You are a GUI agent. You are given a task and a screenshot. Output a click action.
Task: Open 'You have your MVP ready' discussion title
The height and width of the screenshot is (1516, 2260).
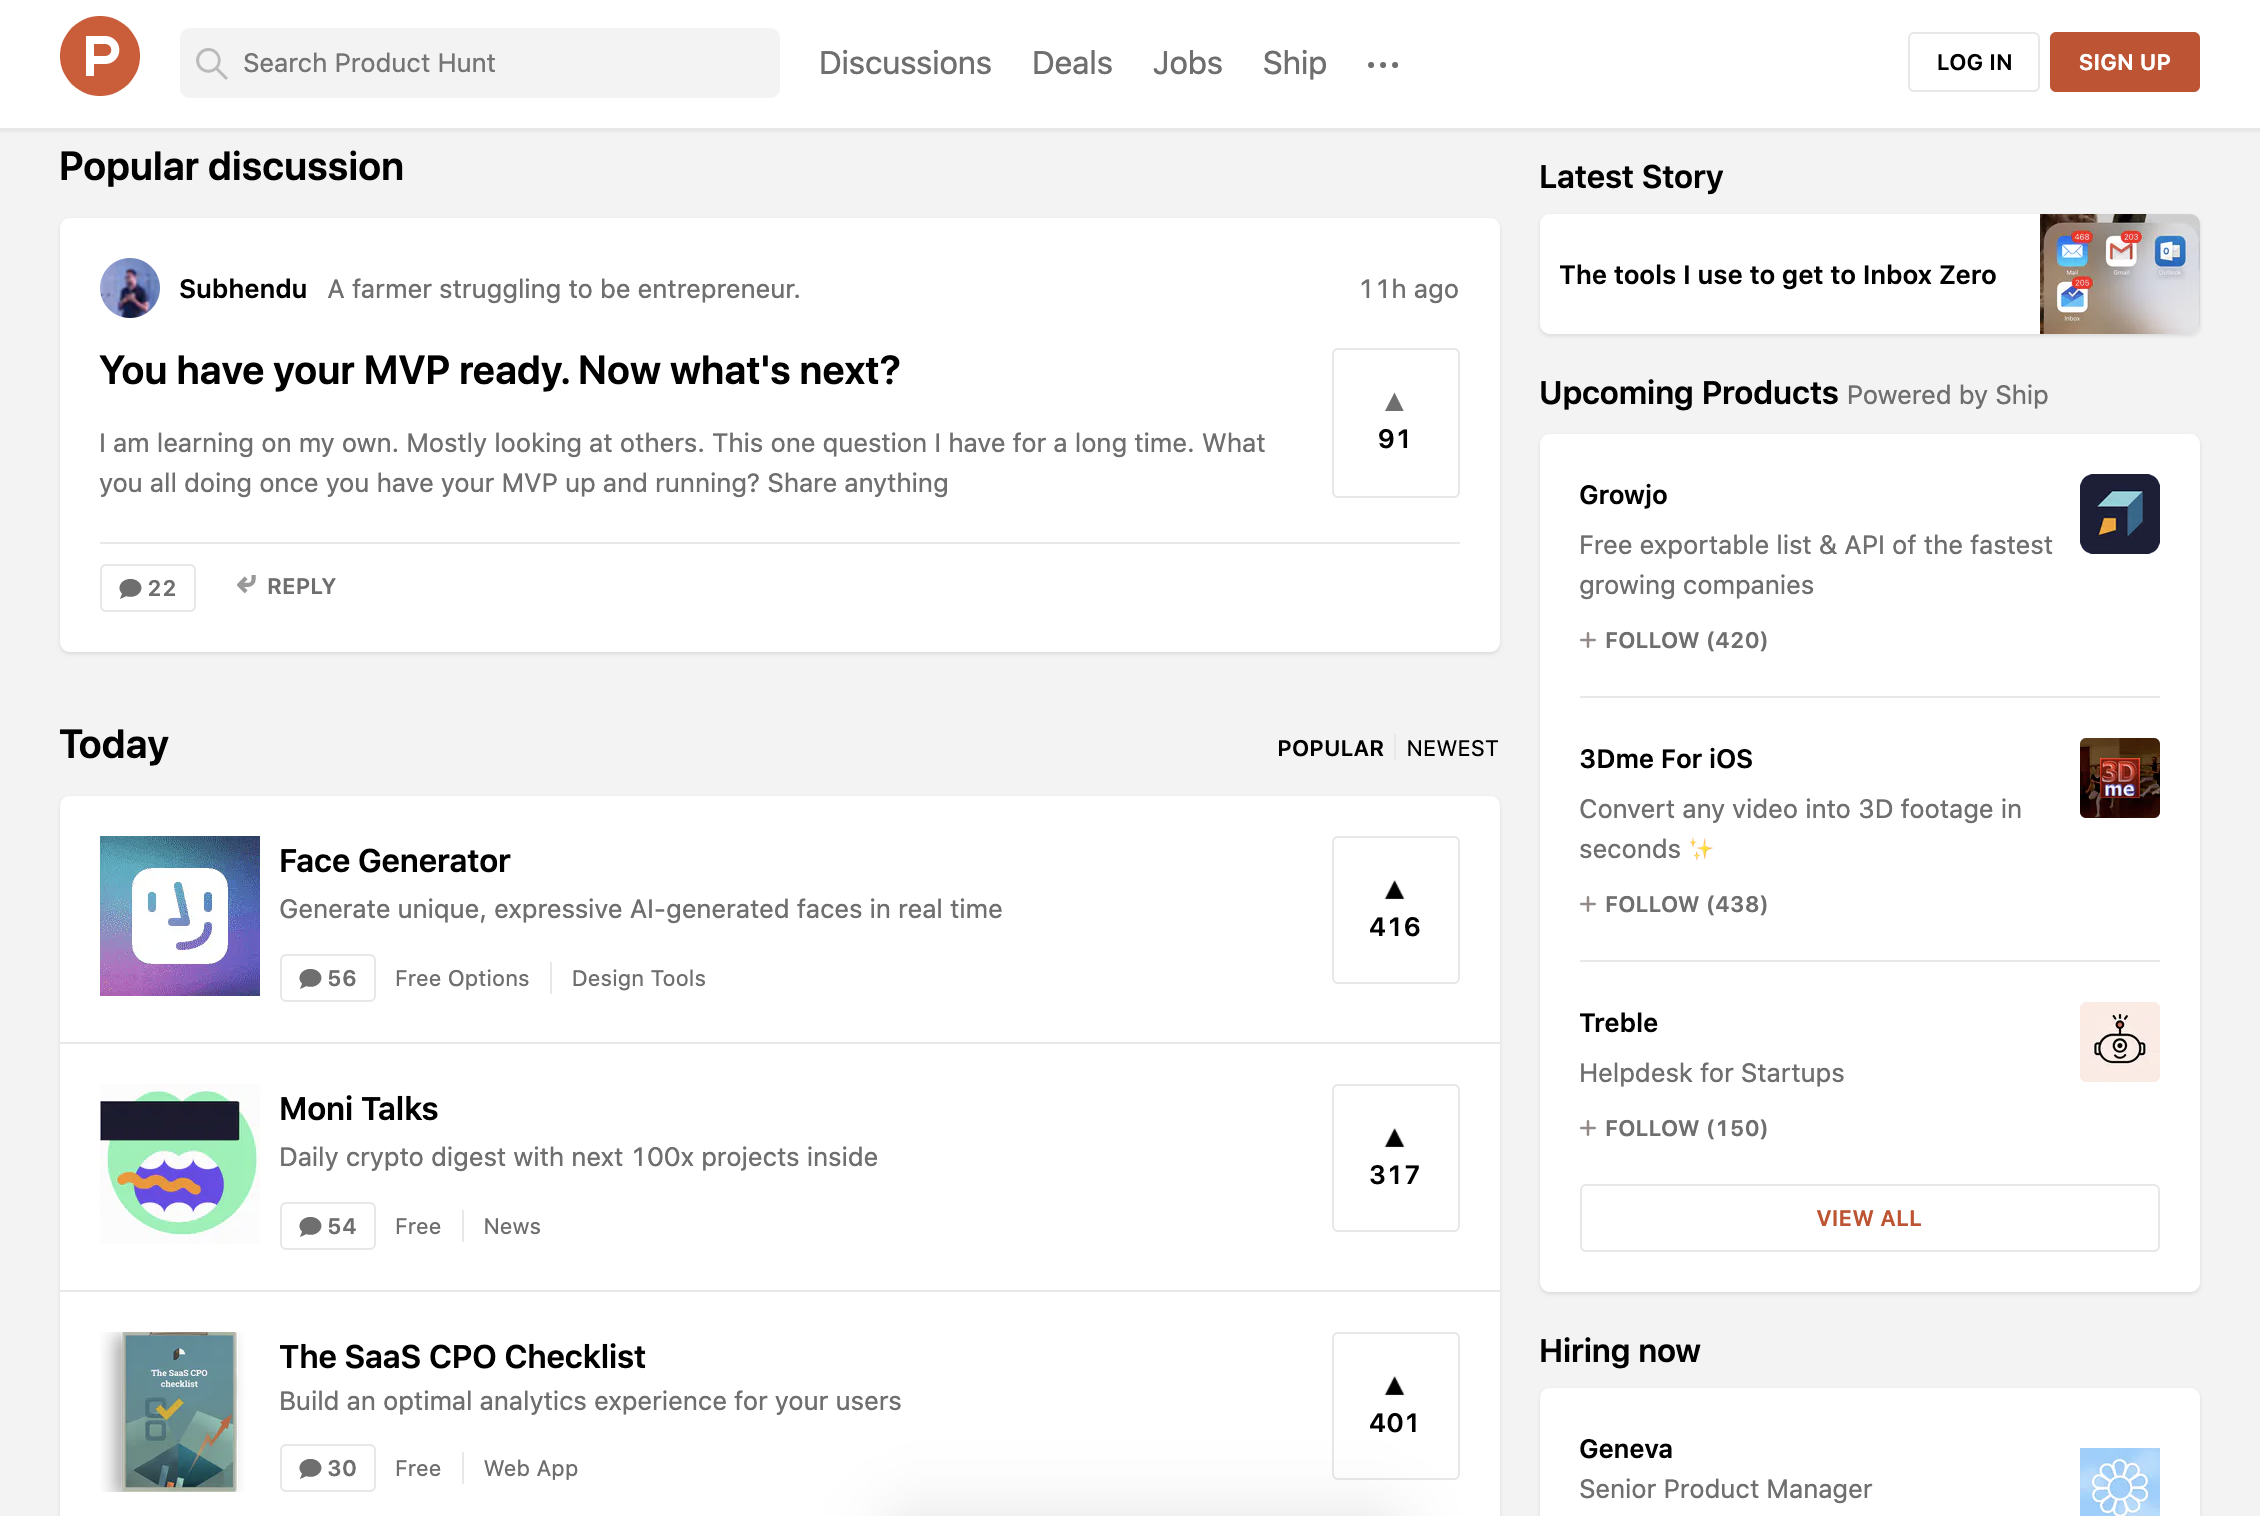tap(500, 371)
